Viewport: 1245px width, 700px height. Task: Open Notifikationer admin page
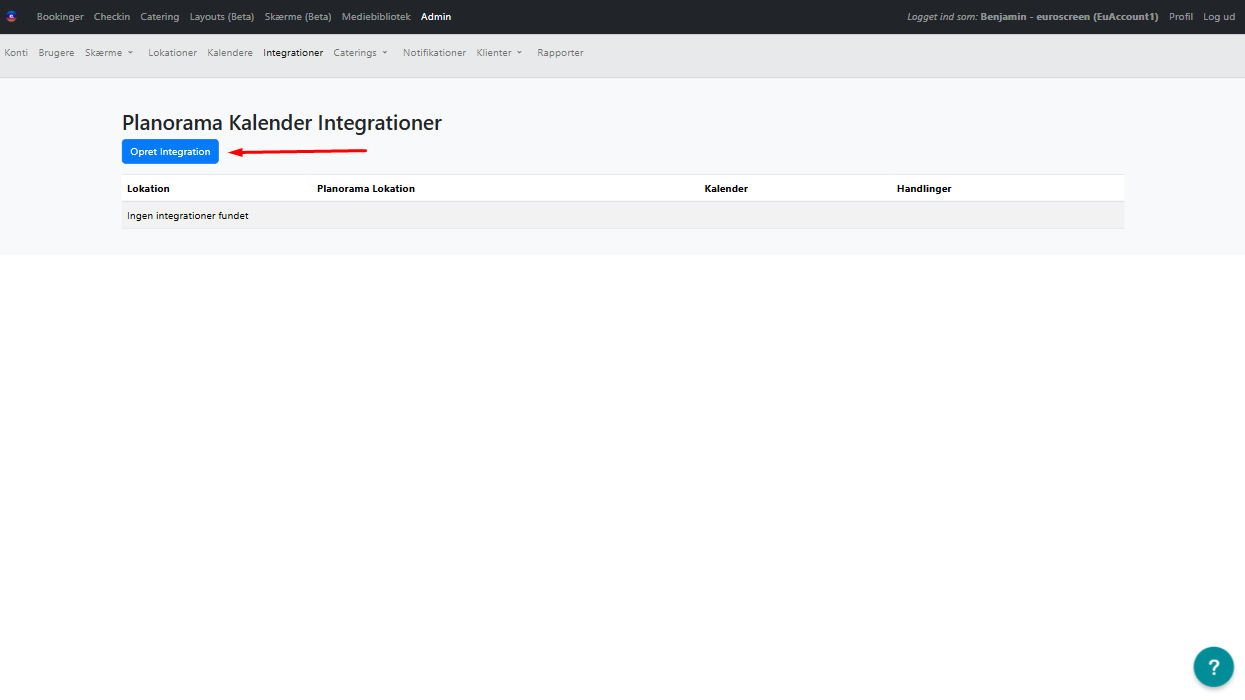(x=434, y=53)
